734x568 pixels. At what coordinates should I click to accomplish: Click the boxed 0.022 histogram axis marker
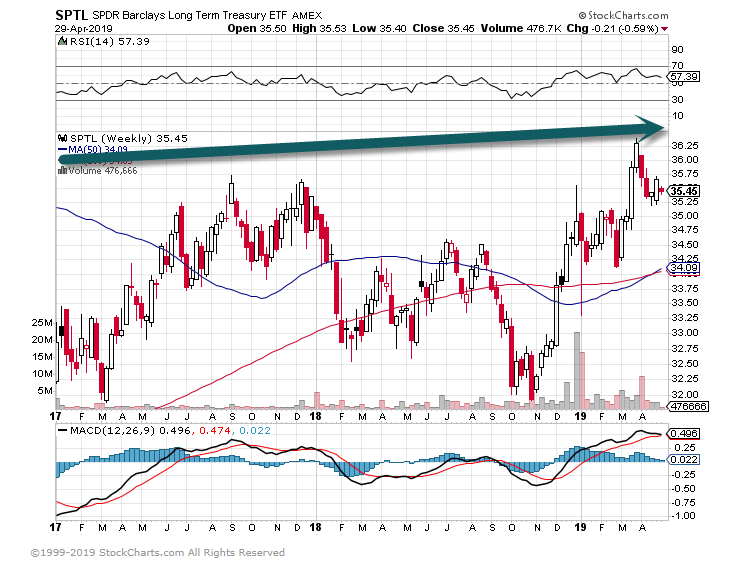[683, 459]
